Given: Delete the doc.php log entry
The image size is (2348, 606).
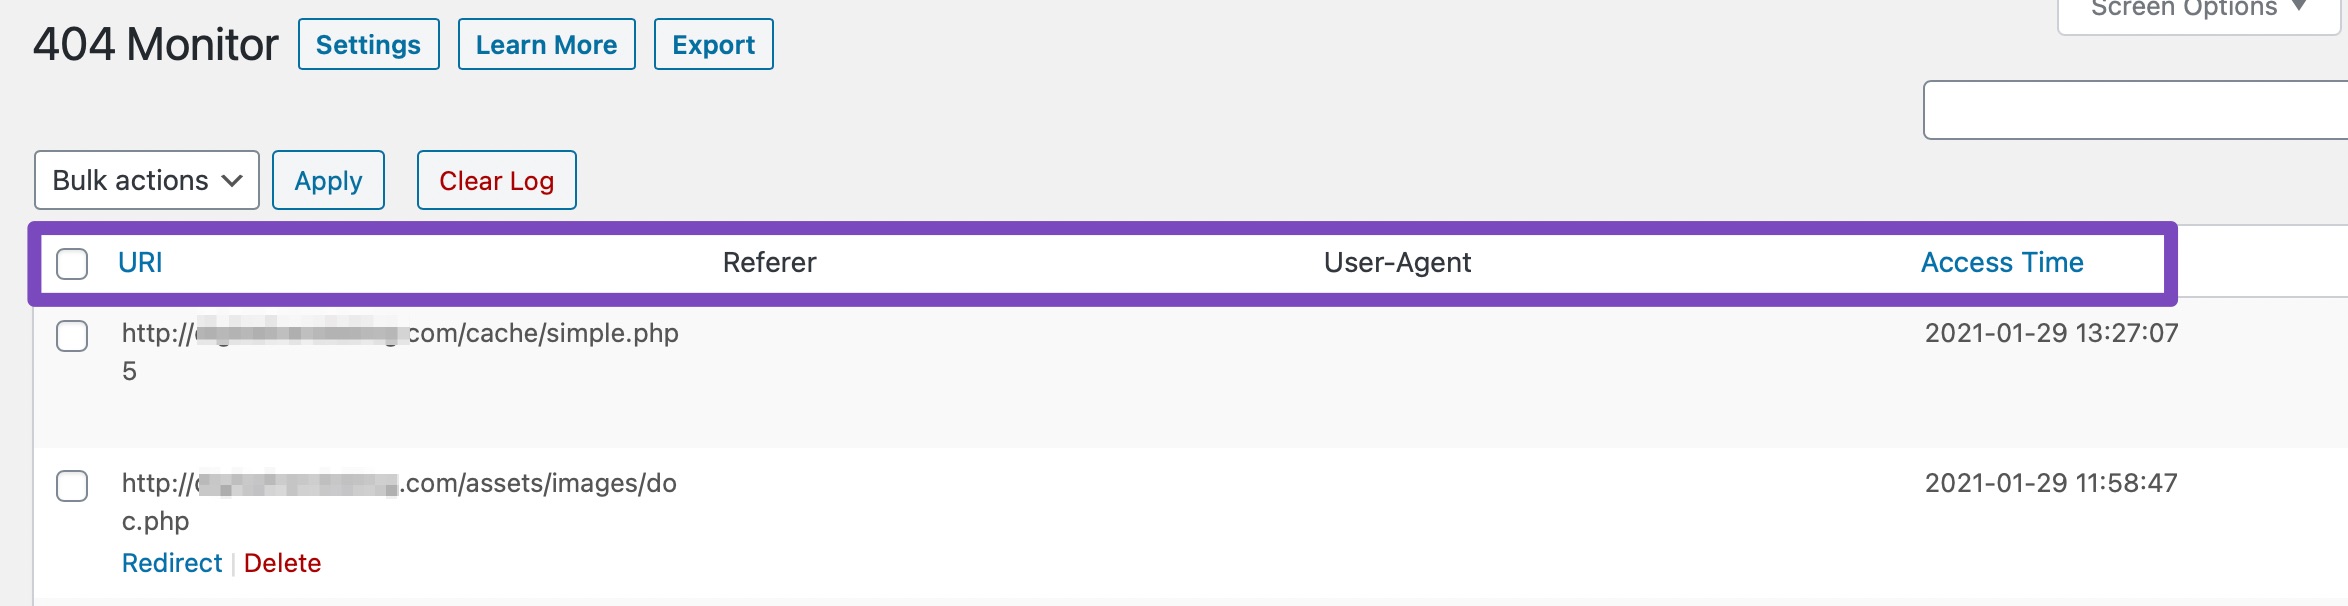Looking at the screenshot, I should [x=282, y=563].
